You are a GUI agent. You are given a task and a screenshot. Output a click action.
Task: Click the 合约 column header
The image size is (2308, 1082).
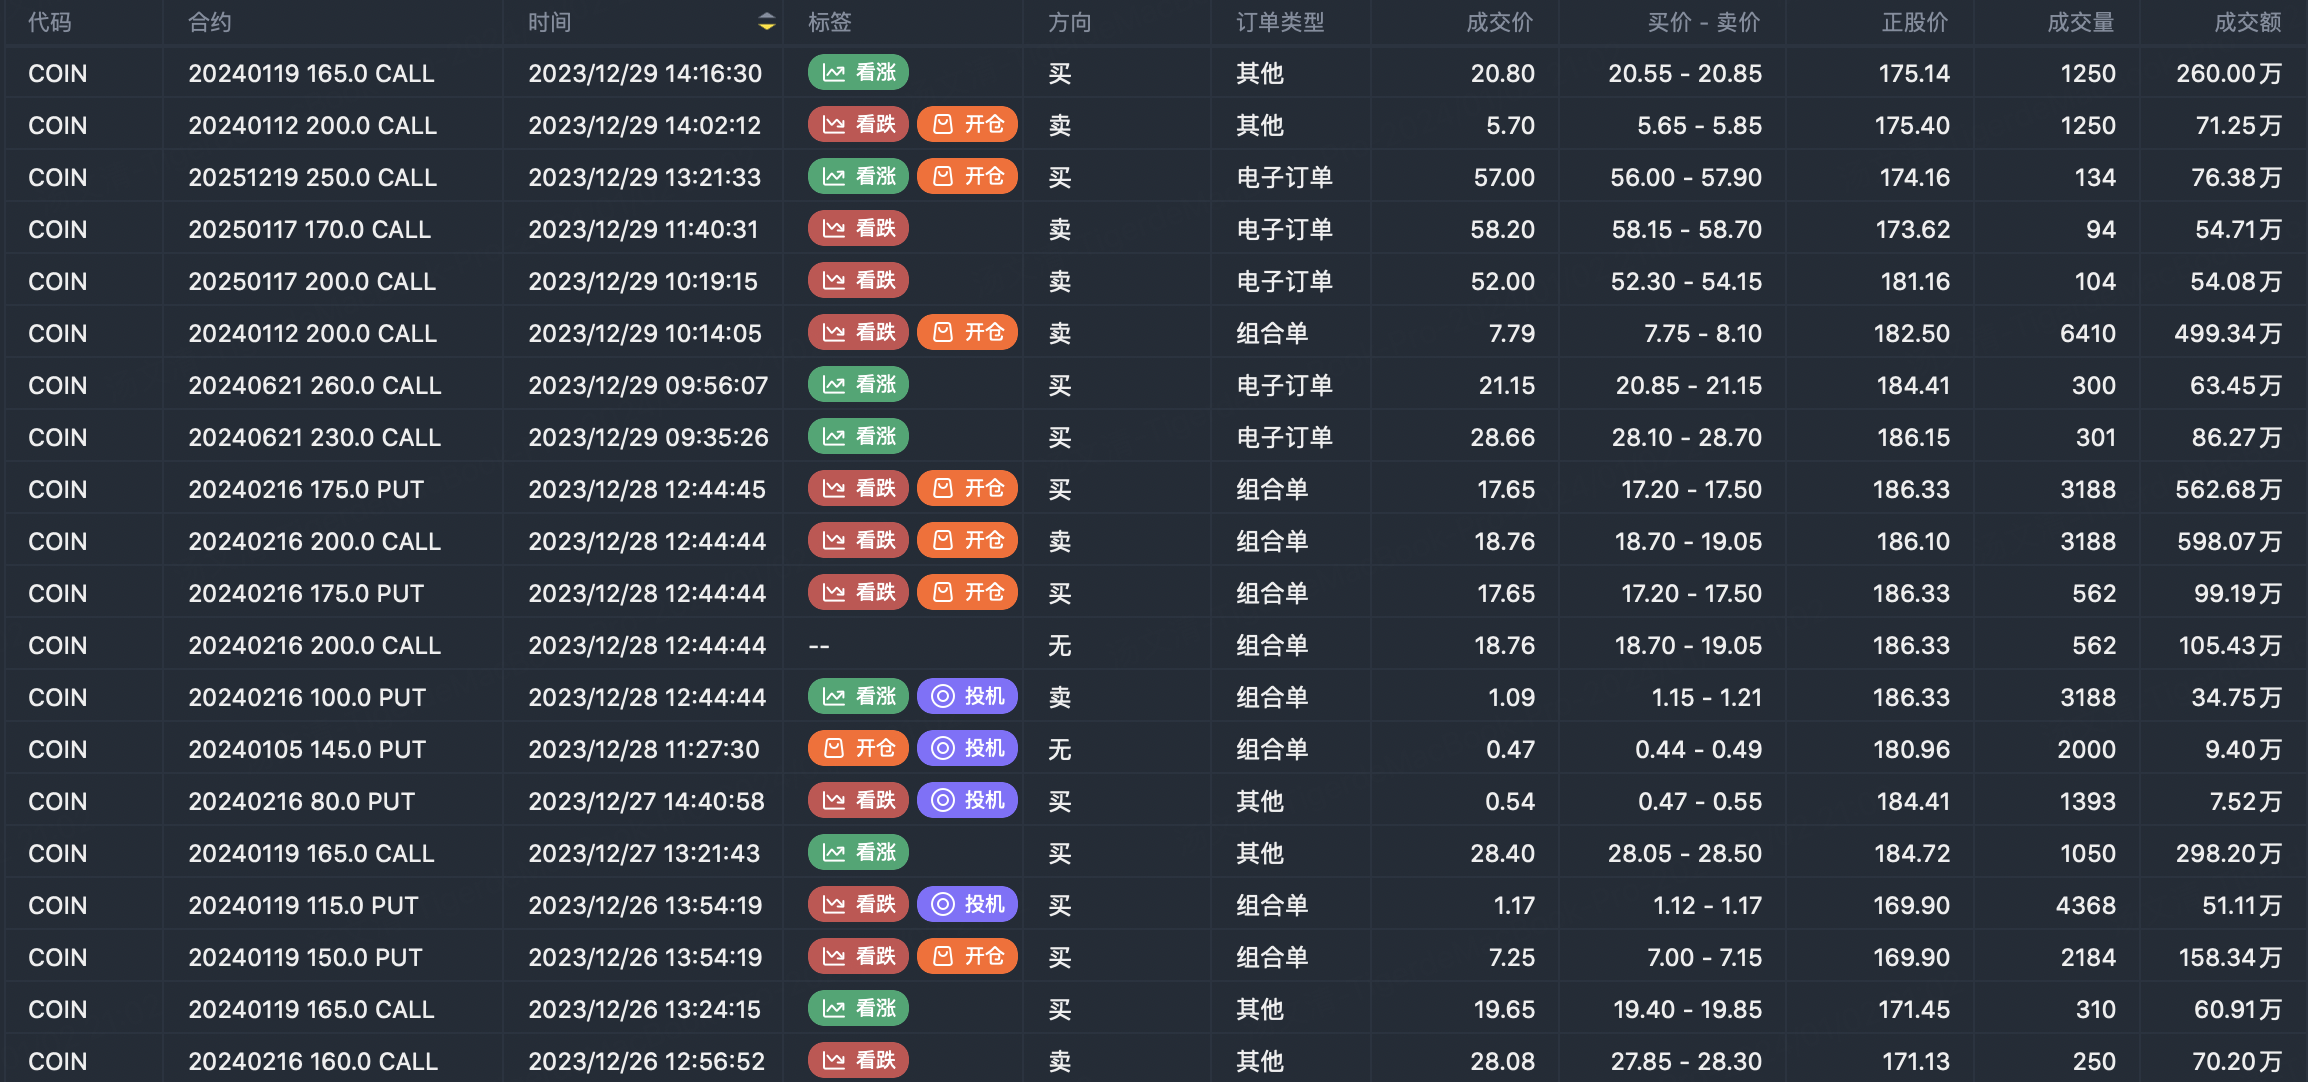tap(210, 22)
